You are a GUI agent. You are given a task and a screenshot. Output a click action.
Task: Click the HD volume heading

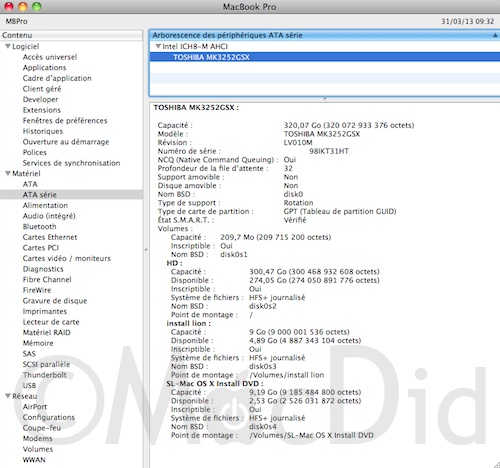pyautogui.click(x=174, y=263)
